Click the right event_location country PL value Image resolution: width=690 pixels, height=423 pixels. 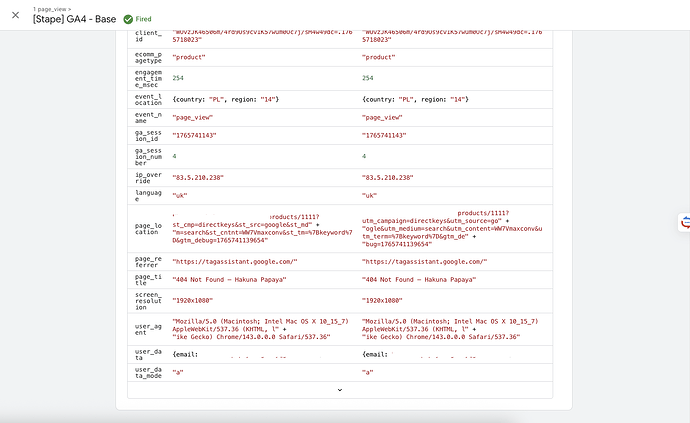point(415,98)
